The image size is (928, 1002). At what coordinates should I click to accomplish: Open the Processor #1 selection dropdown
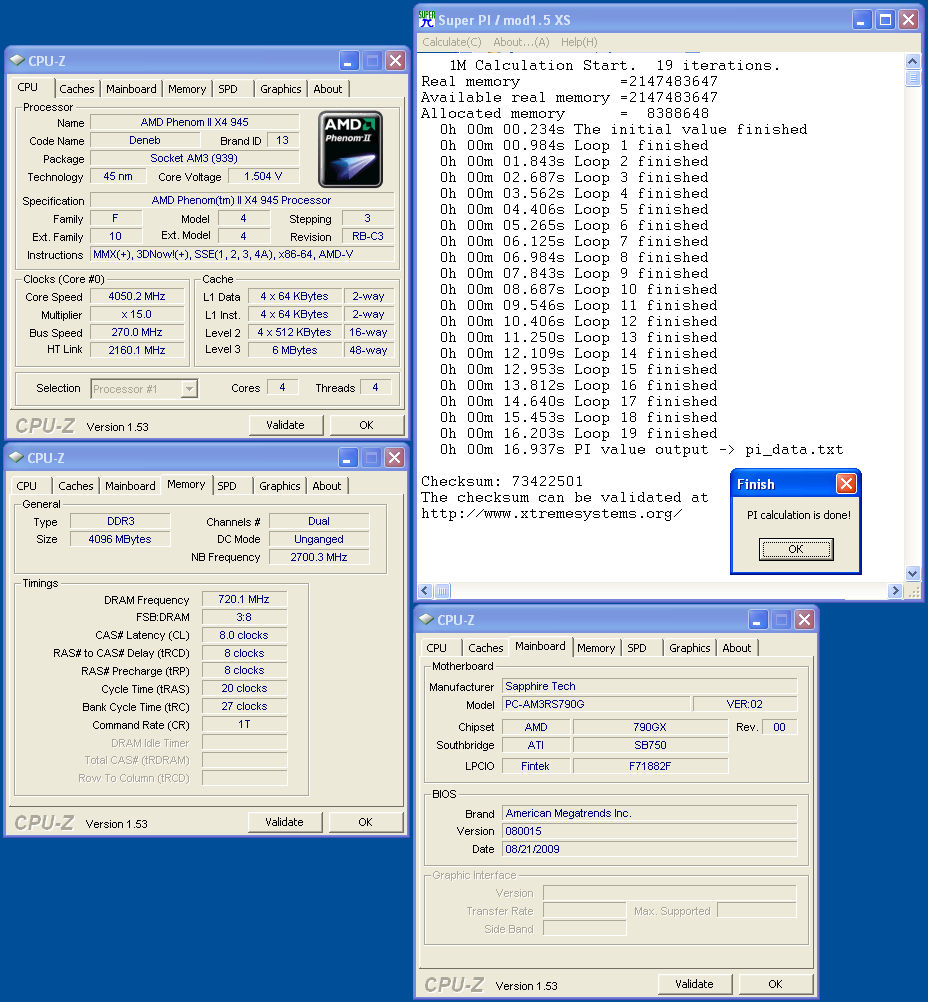tap(189, 389)
